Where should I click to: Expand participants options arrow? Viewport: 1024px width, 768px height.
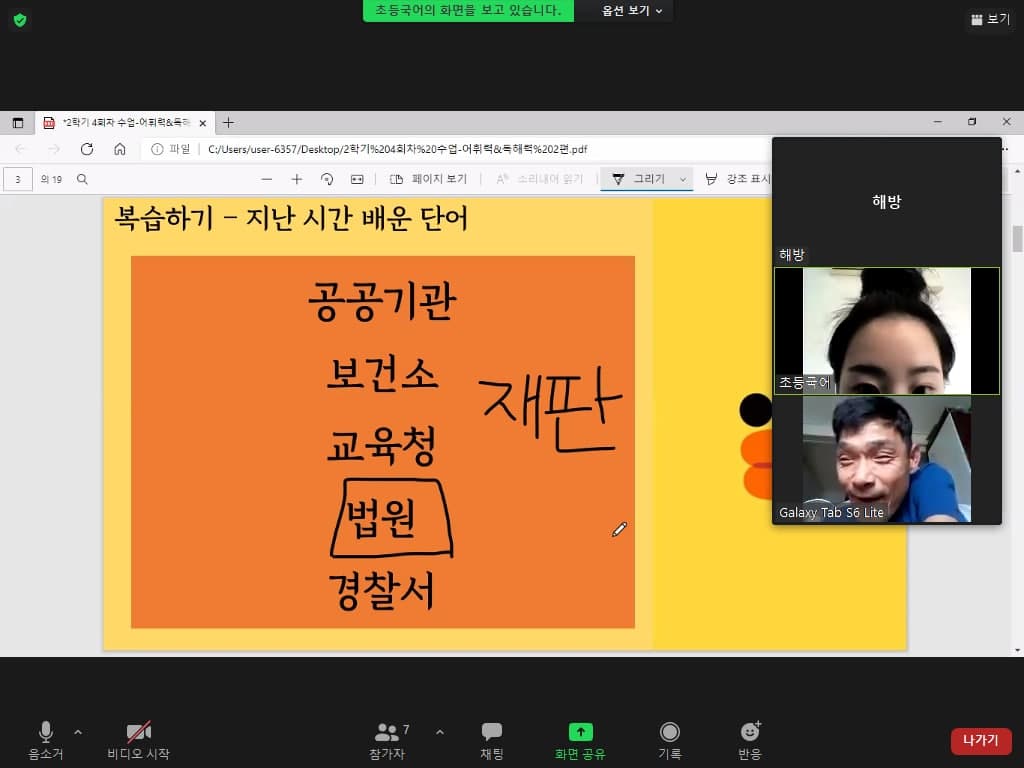(x=440, y=732)
